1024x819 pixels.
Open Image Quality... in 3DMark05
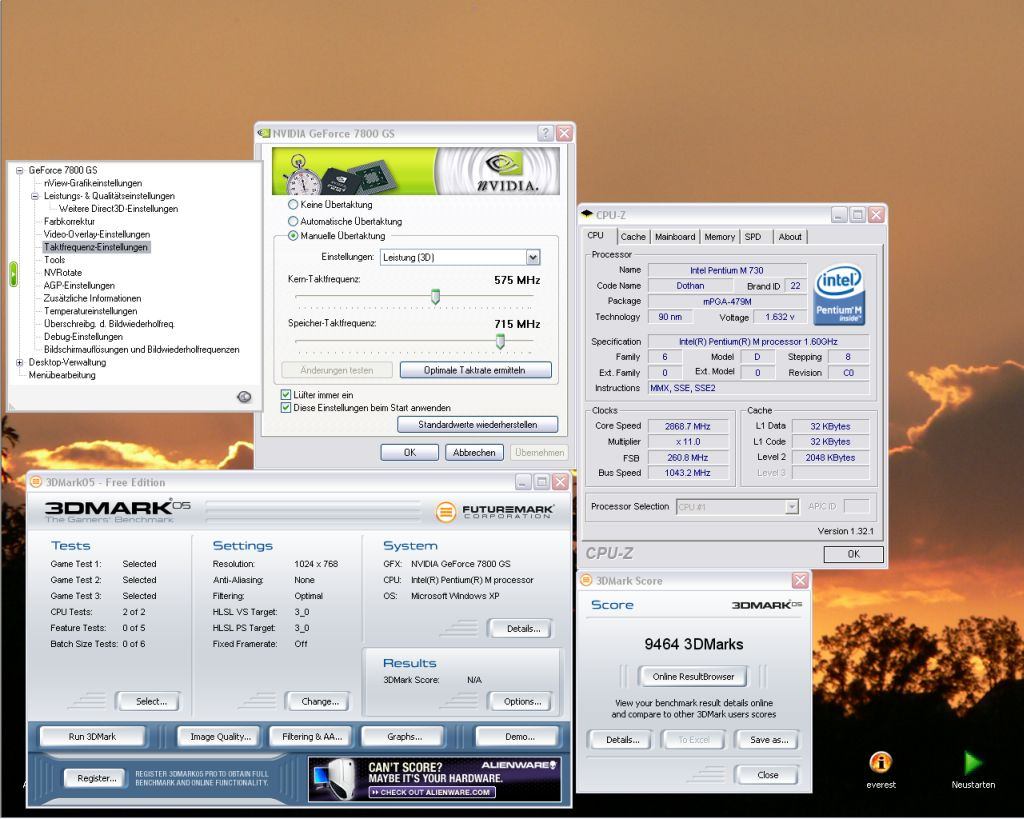point(220,737)
